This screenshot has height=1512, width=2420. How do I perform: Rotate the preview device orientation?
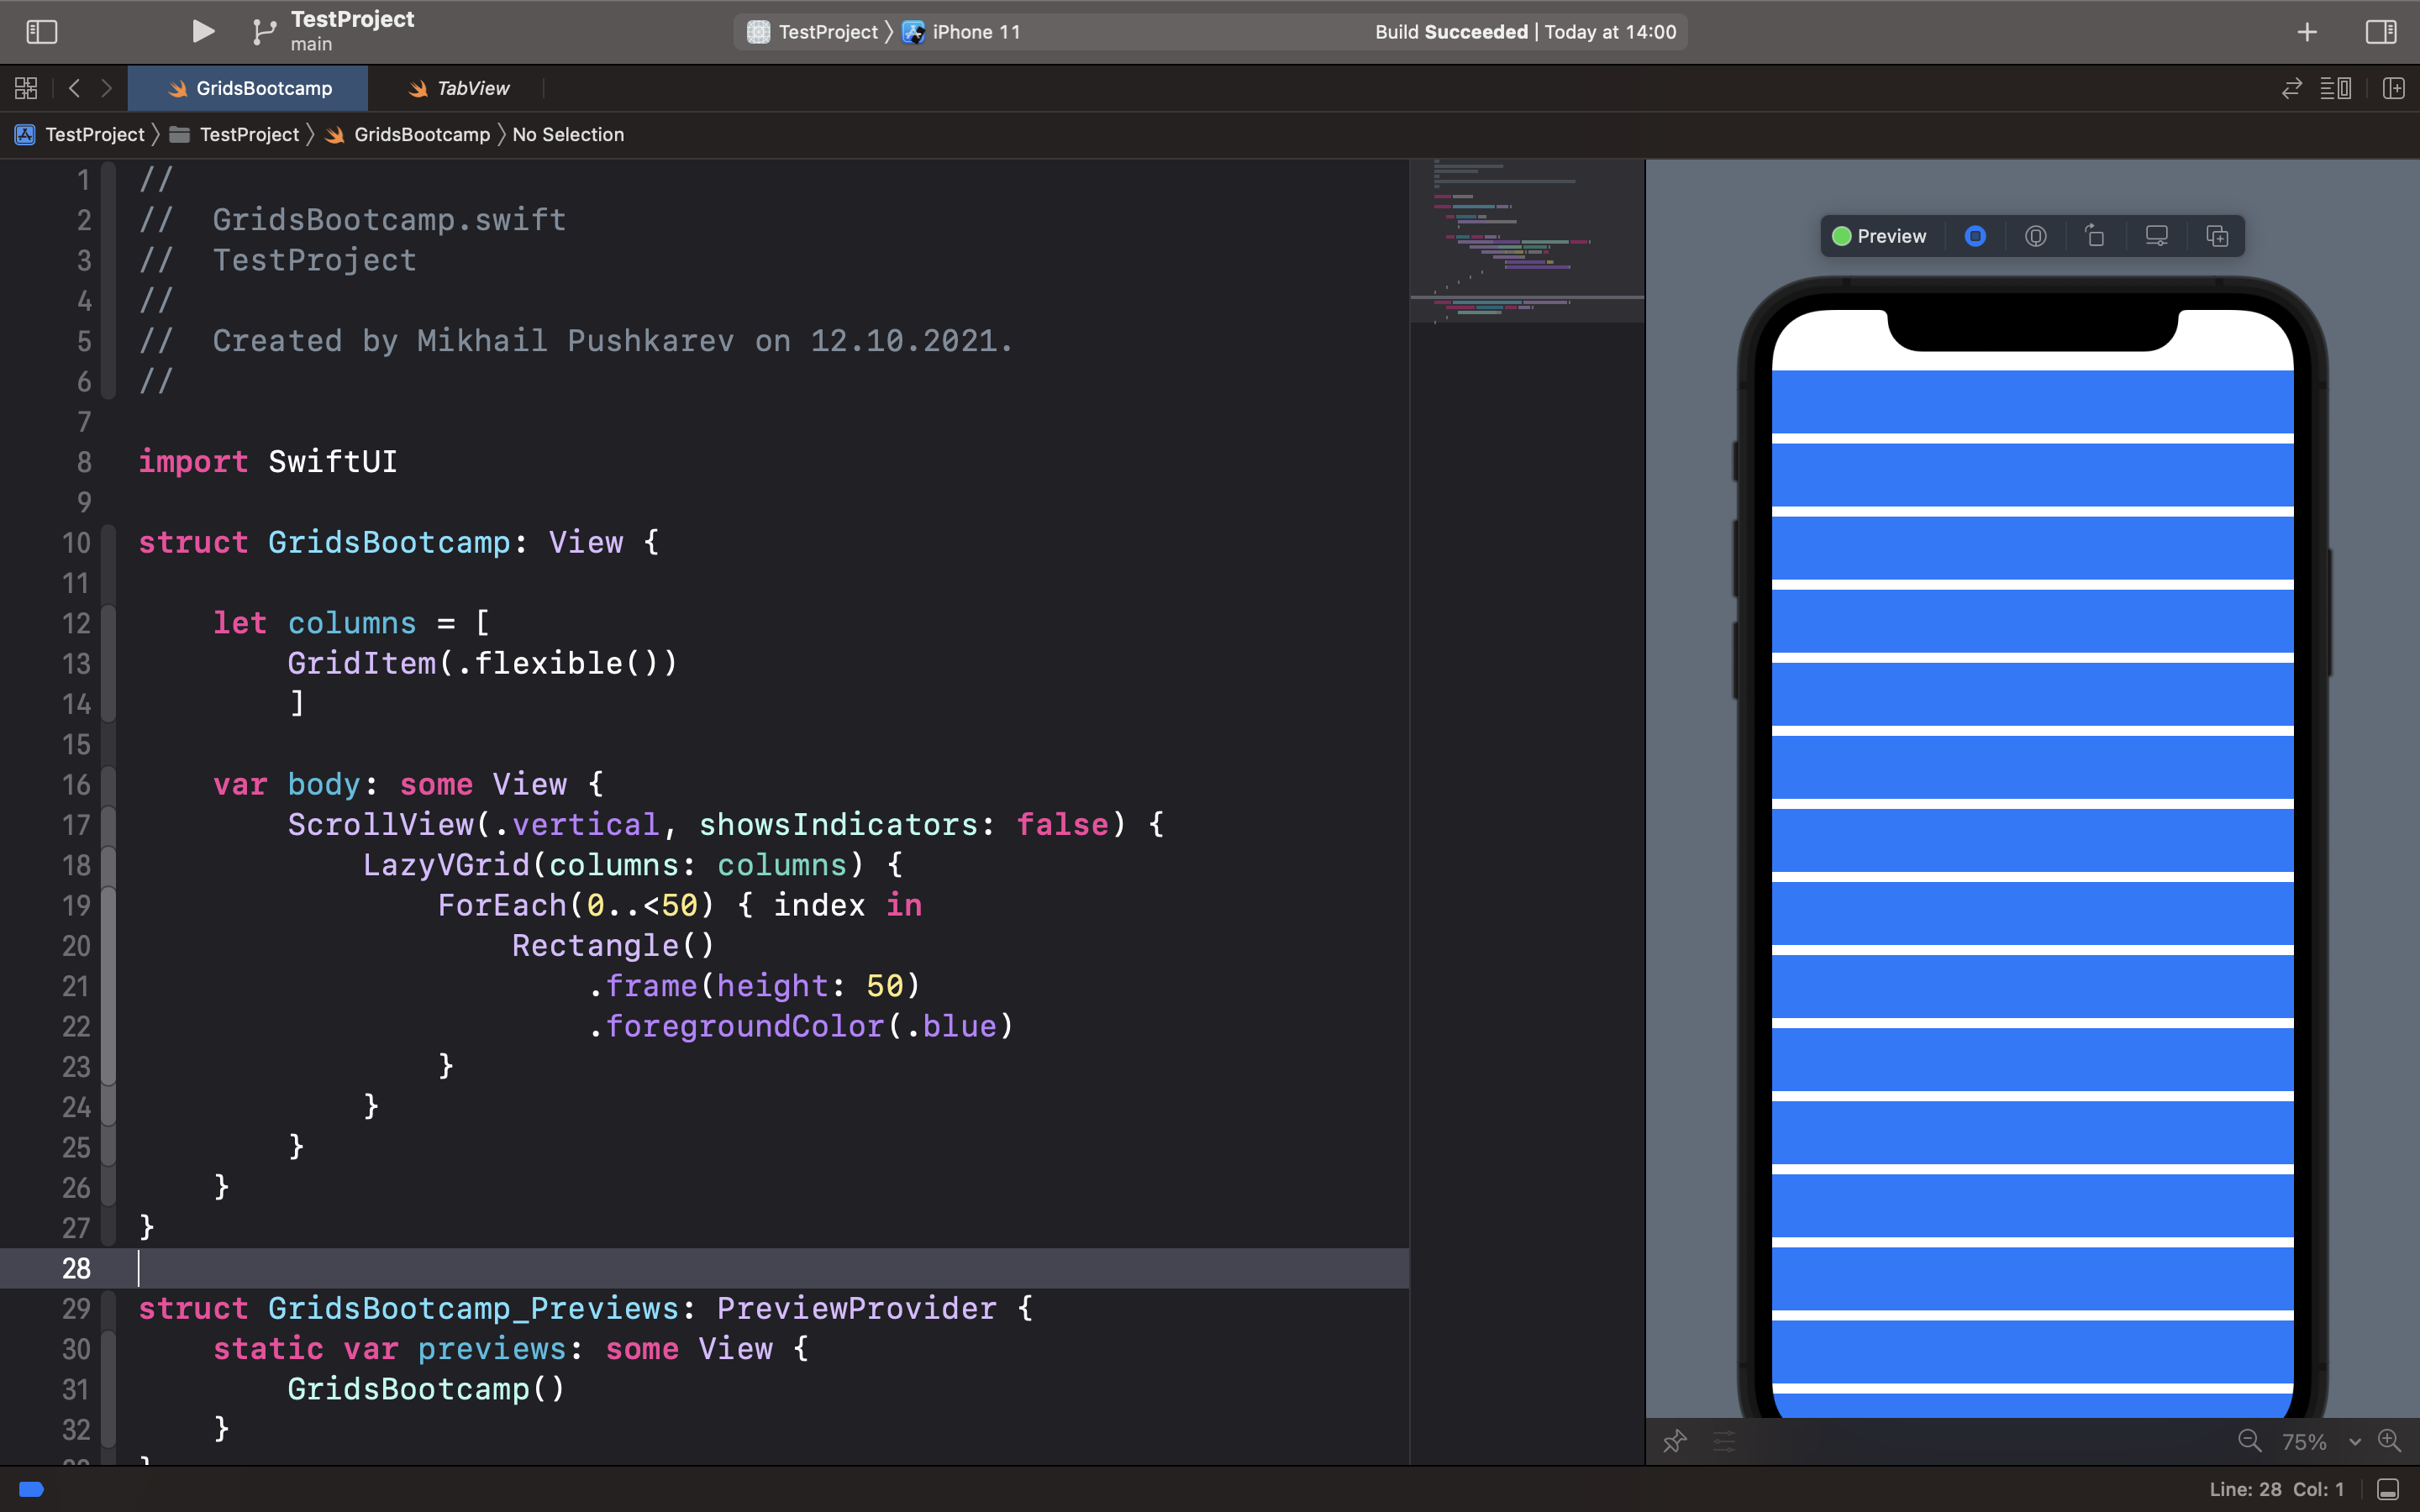click(2095, 236)
